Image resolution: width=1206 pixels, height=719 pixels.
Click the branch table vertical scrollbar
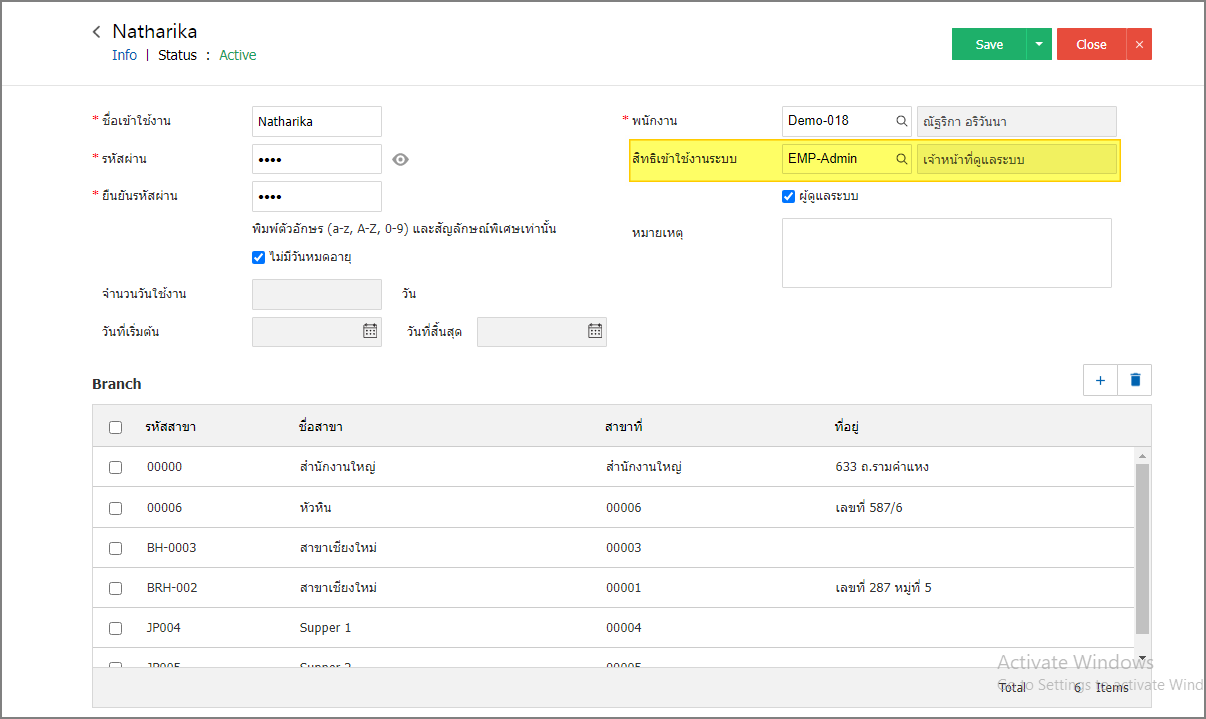pos(1142,548)
